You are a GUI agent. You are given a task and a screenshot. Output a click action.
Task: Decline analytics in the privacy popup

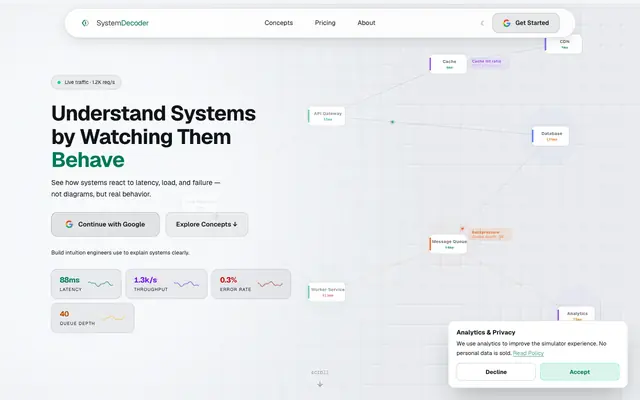coord(496,372)
